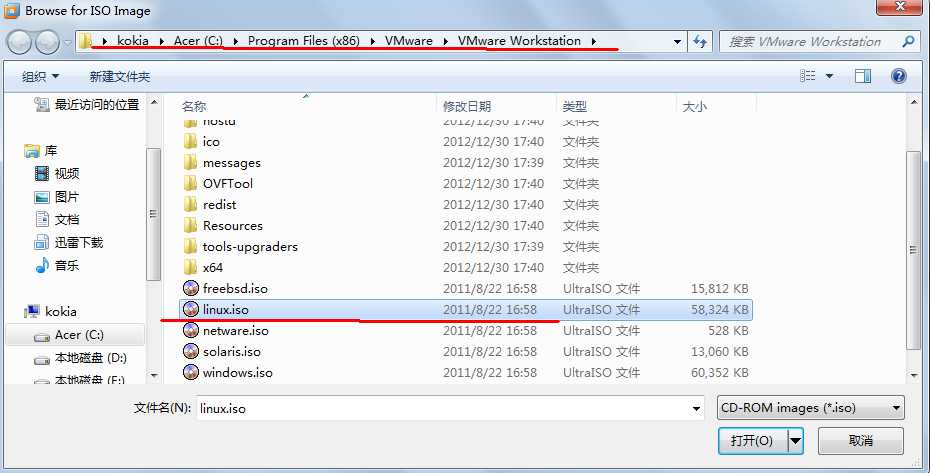The height and width of the screenshot is (473, 930).
Task: Click the 文件名 filename input field
Action: point(450,408)
